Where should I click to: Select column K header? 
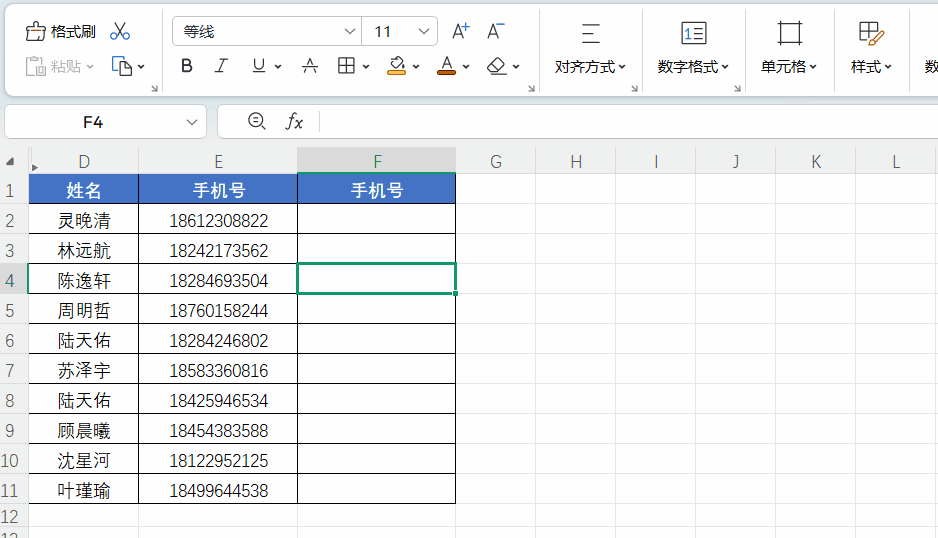[x=816, y=162]
